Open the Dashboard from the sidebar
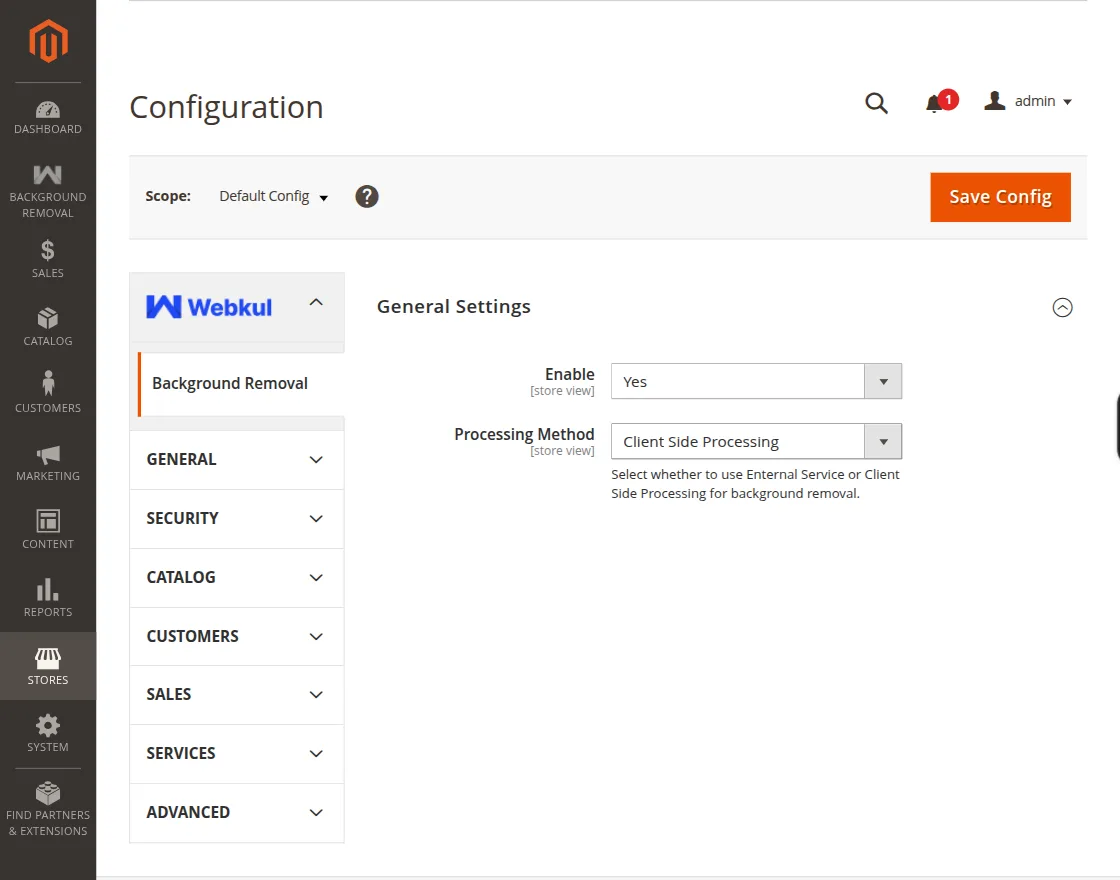 point(47,113)
